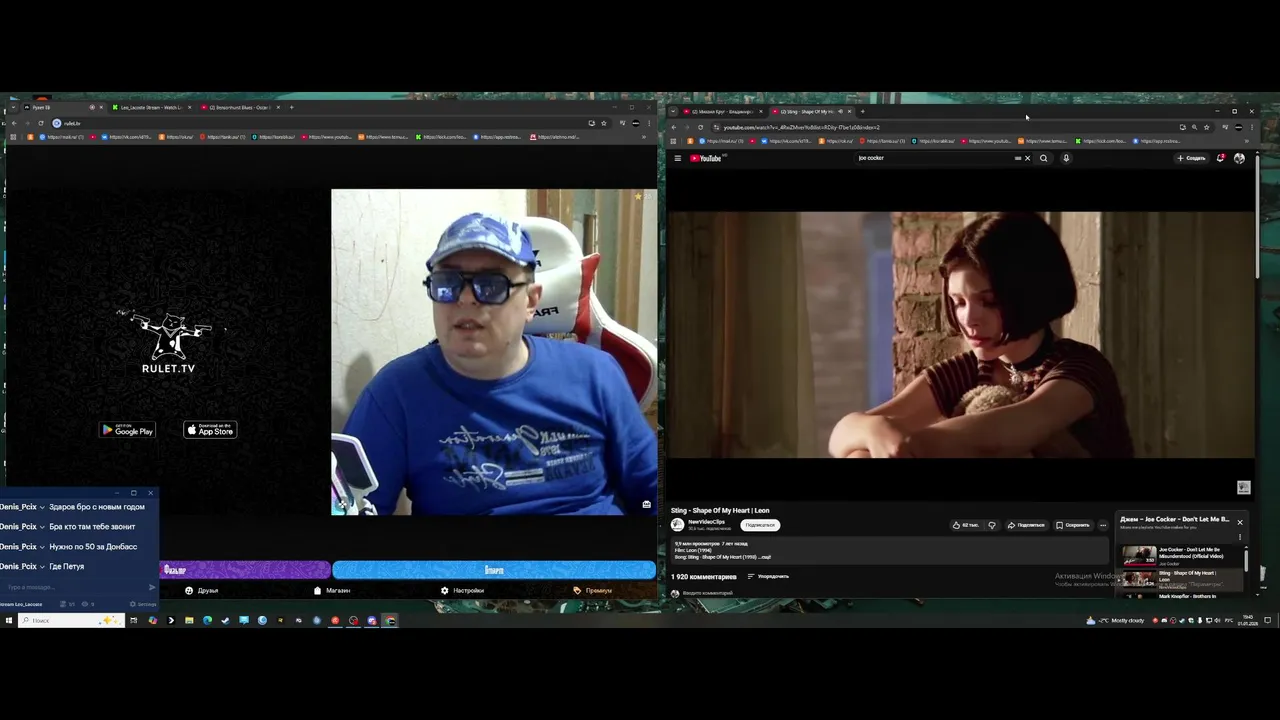Click the blue next-partner button
The width and height of the screenshot is (1280, 720).
coord(494,570)
